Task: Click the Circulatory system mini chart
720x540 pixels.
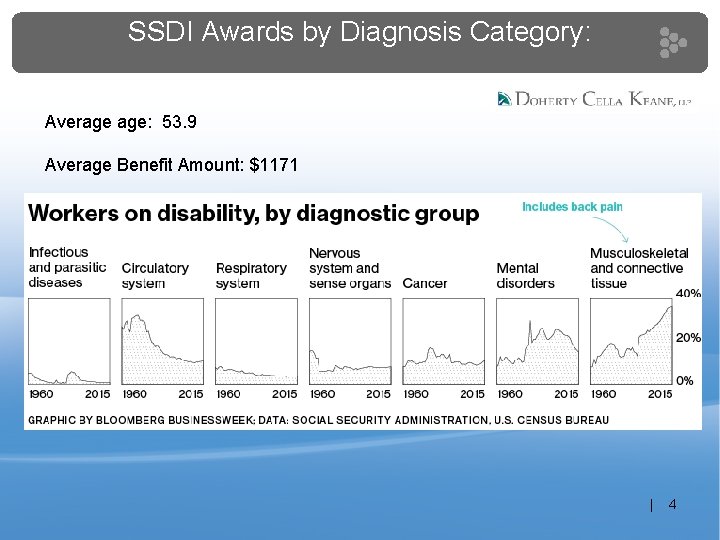Action: tap(163, 341)
